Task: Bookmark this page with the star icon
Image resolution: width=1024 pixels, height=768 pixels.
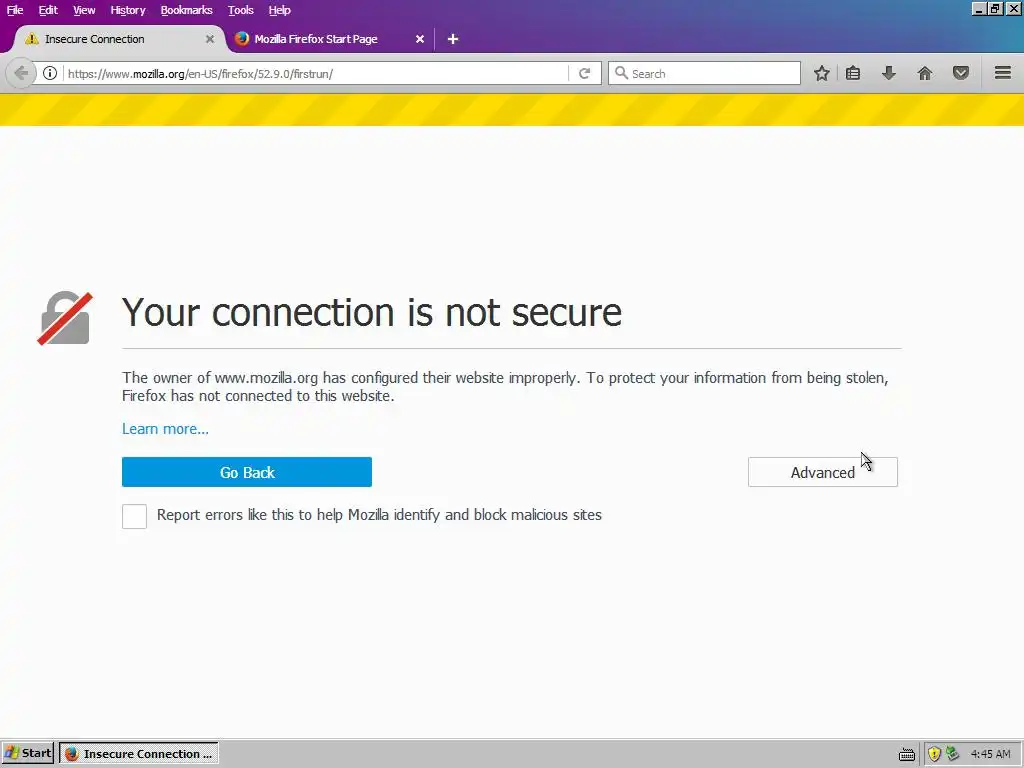Action: point(822,73)
